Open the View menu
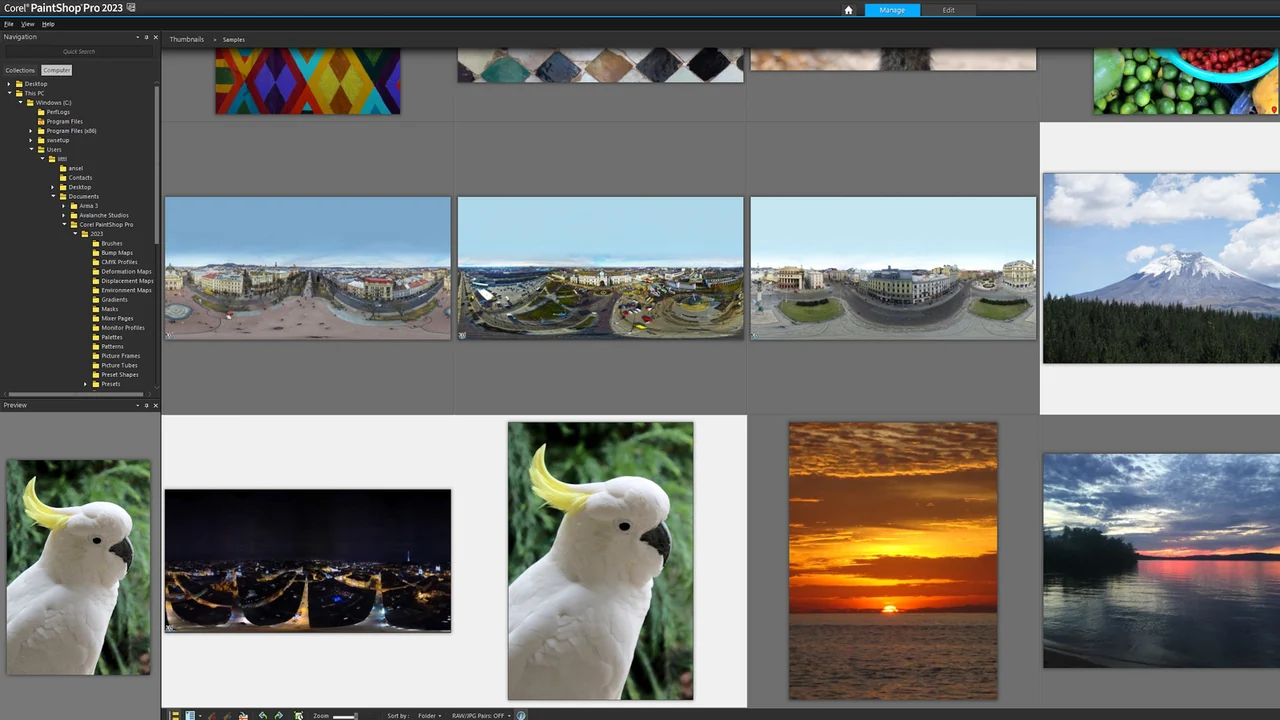The width and height of the screenshot is (1280, 720). (28, 24)
